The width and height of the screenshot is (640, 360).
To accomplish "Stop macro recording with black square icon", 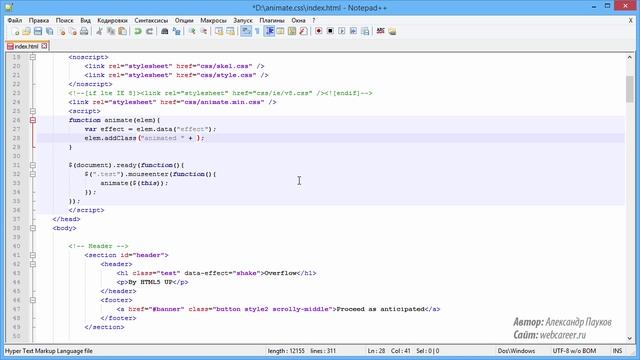I will click(330, 31).
